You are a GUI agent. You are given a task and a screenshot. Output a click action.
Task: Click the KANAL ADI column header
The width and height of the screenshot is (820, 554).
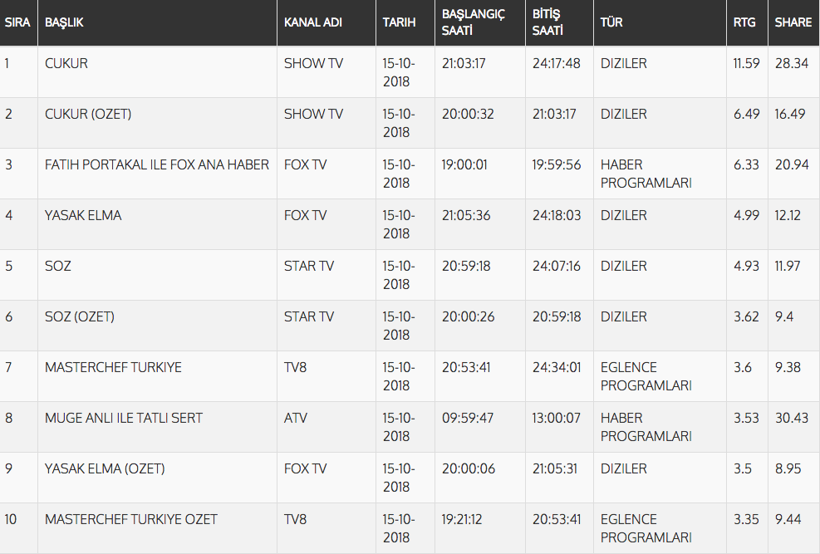click(311, 22)
